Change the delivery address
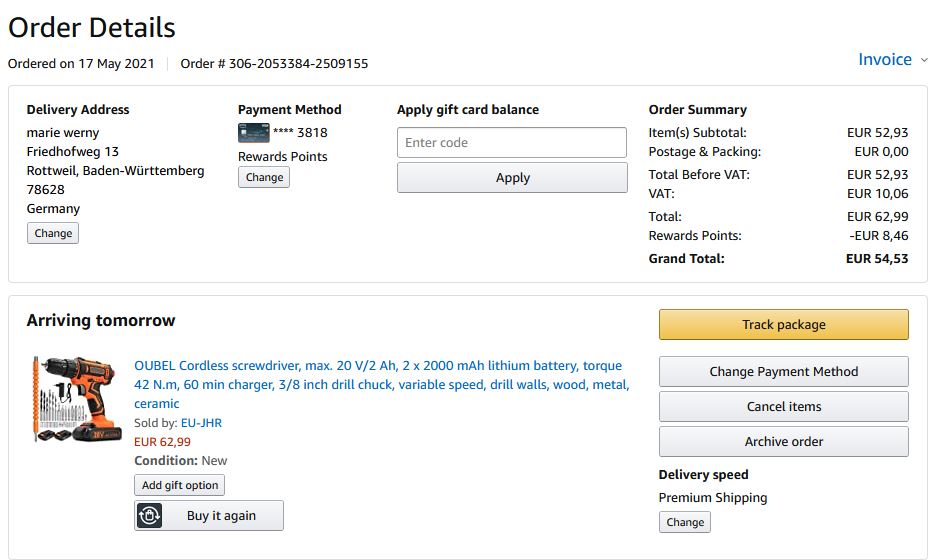 point(53,233)
